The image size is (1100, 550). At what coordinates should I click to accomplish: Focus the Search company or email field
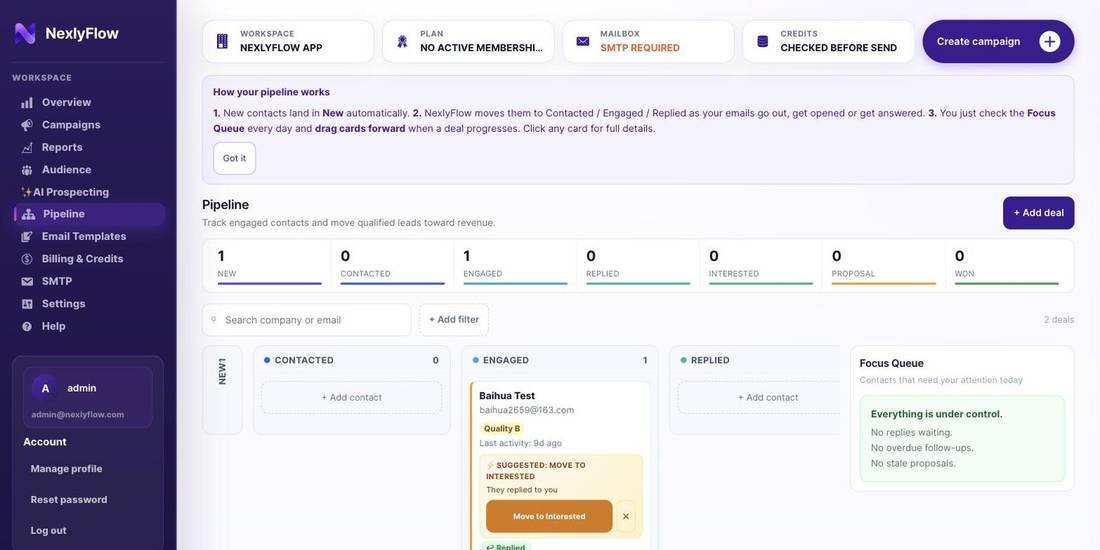(307, 320)
